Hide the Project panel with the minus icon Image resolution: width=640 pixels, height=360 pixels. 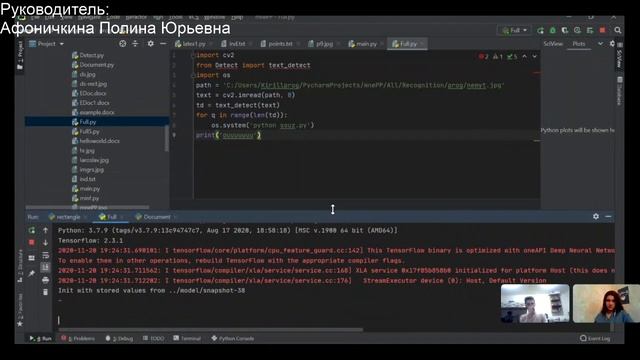[163, 44]
